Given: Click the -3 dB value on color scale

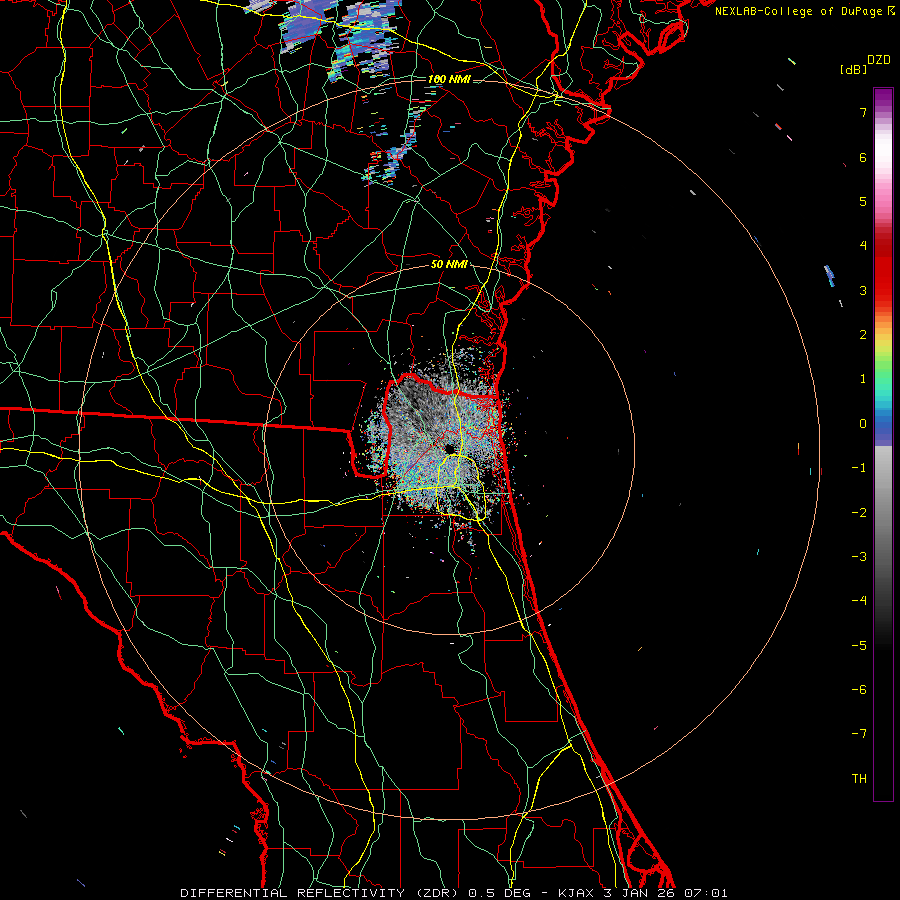Looking at the screenshot, I should click(x=859, y=557).
